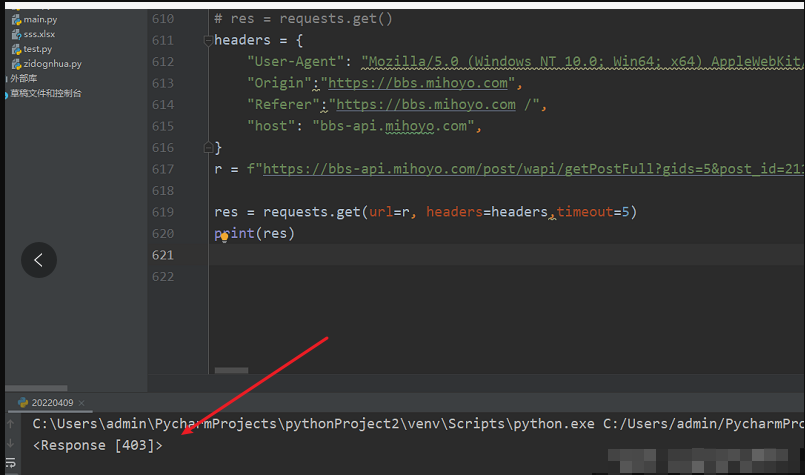Click the editor horizontal scrollbar thumb

coord(231,370)
